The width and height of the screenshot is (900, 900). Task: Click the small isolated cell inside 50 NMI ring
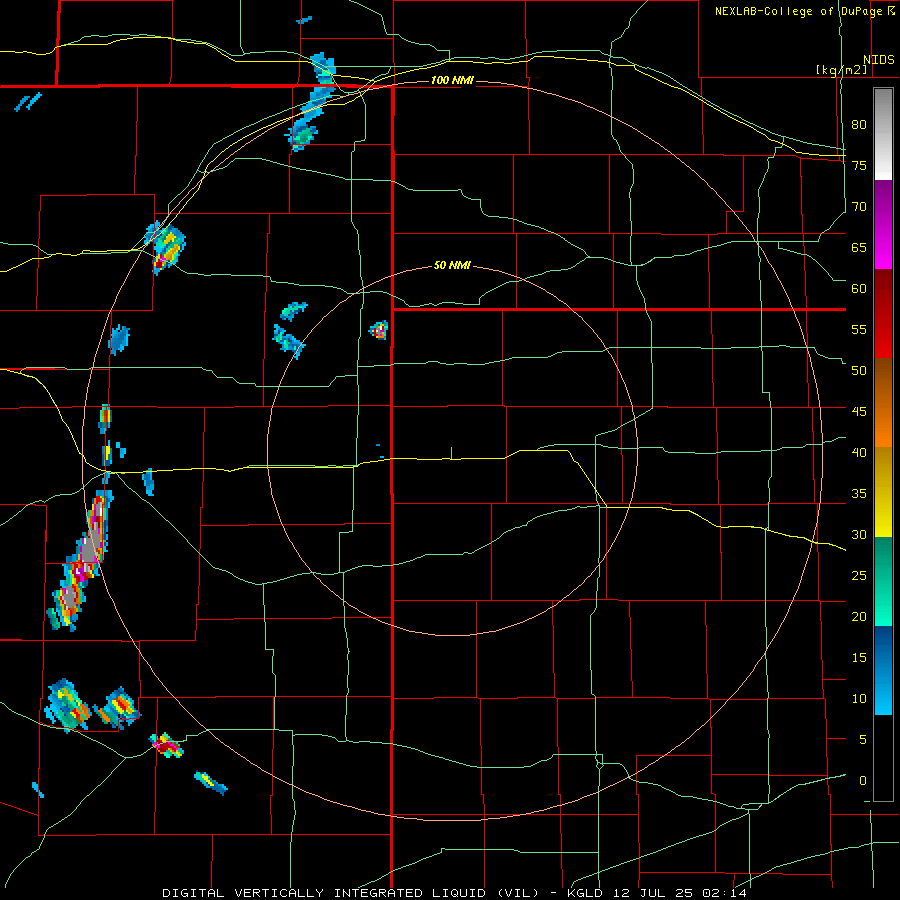coord(379,330)
